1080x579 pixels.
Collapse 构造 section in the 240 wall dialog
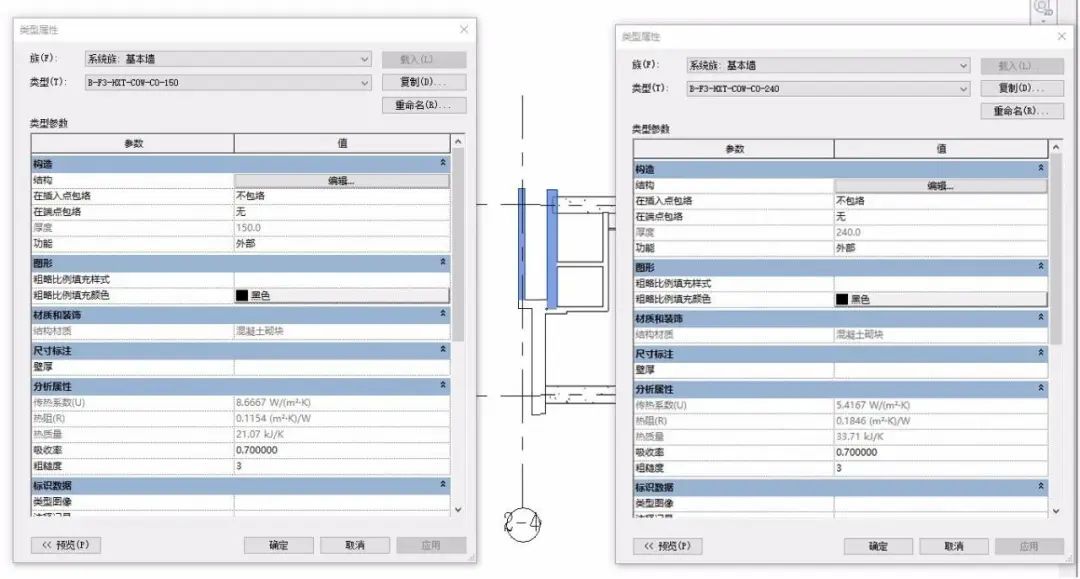tap(1041, 168)
